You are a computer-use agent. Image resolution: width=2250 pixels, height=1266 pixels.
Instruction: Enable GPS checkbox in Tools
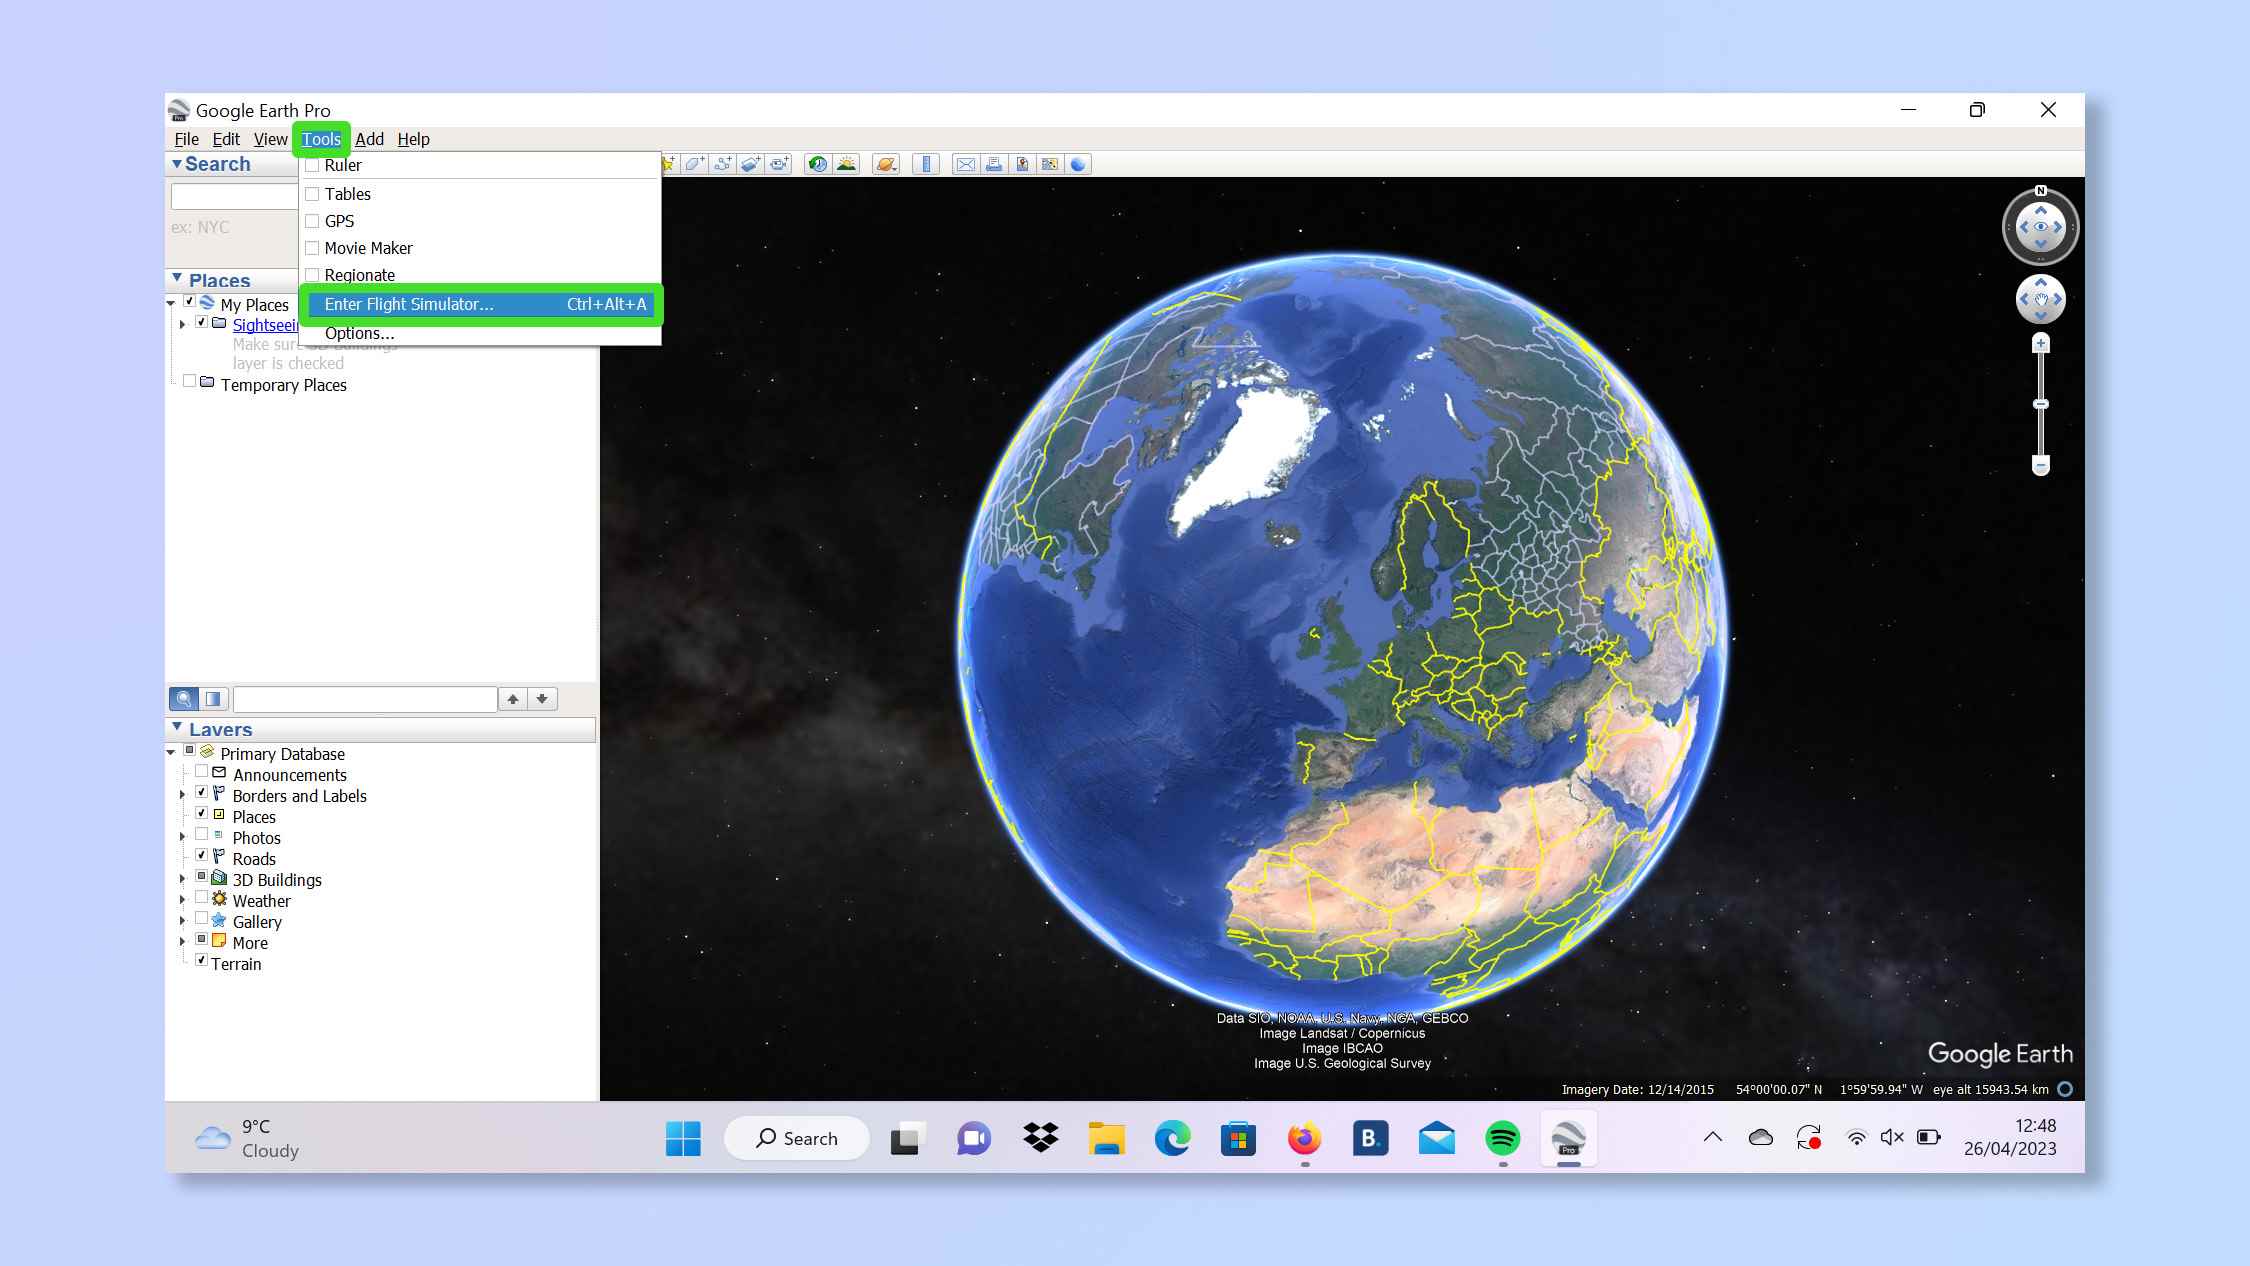tap(312, 220)
